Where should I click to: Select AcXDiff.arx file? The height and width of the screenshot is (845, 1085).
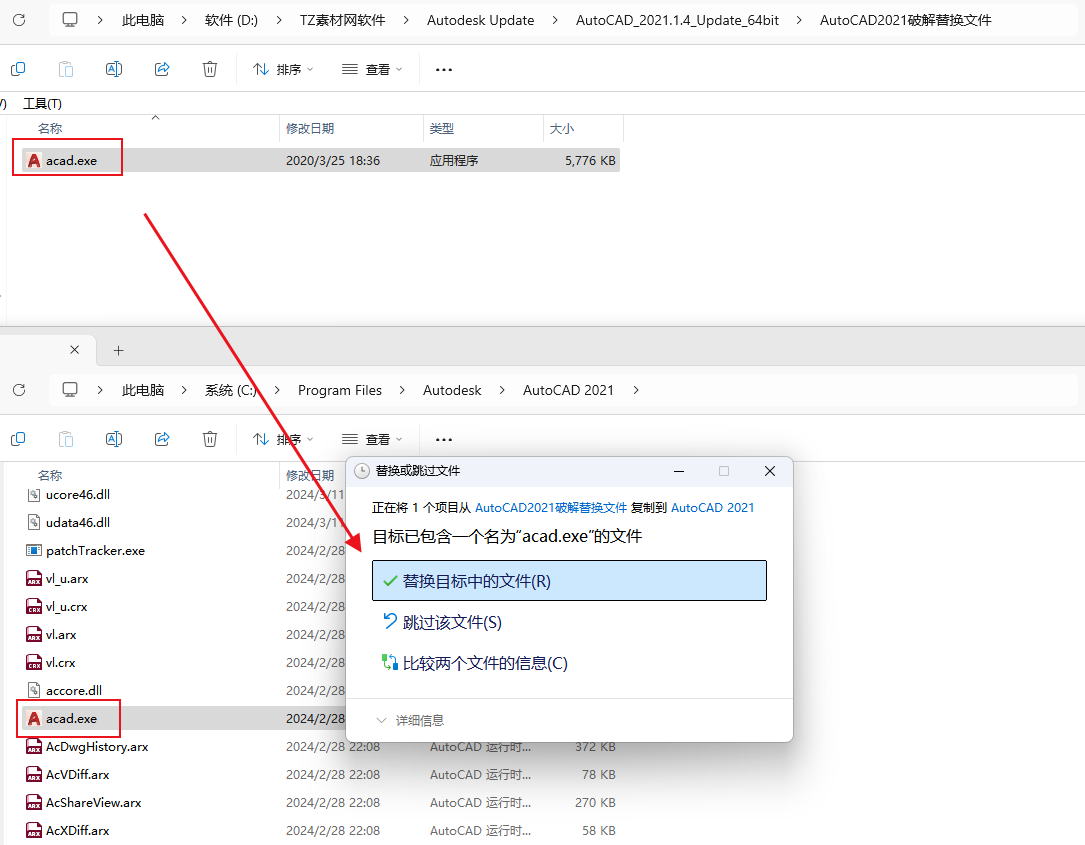(78, 830)
